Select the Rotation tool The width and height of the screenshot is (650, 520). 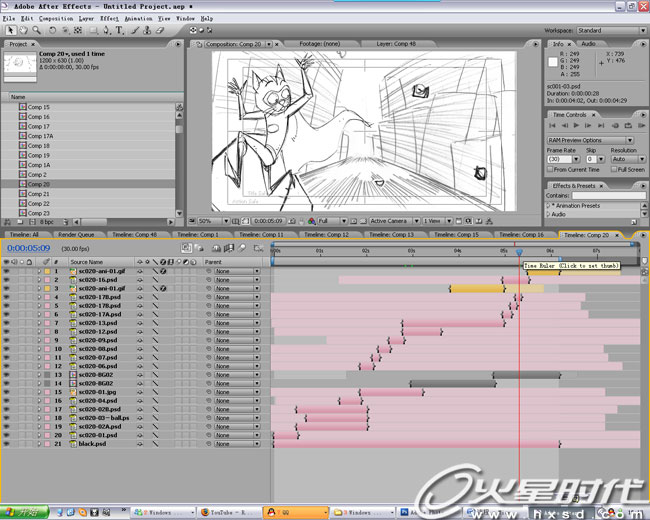(x=52, y=30)
